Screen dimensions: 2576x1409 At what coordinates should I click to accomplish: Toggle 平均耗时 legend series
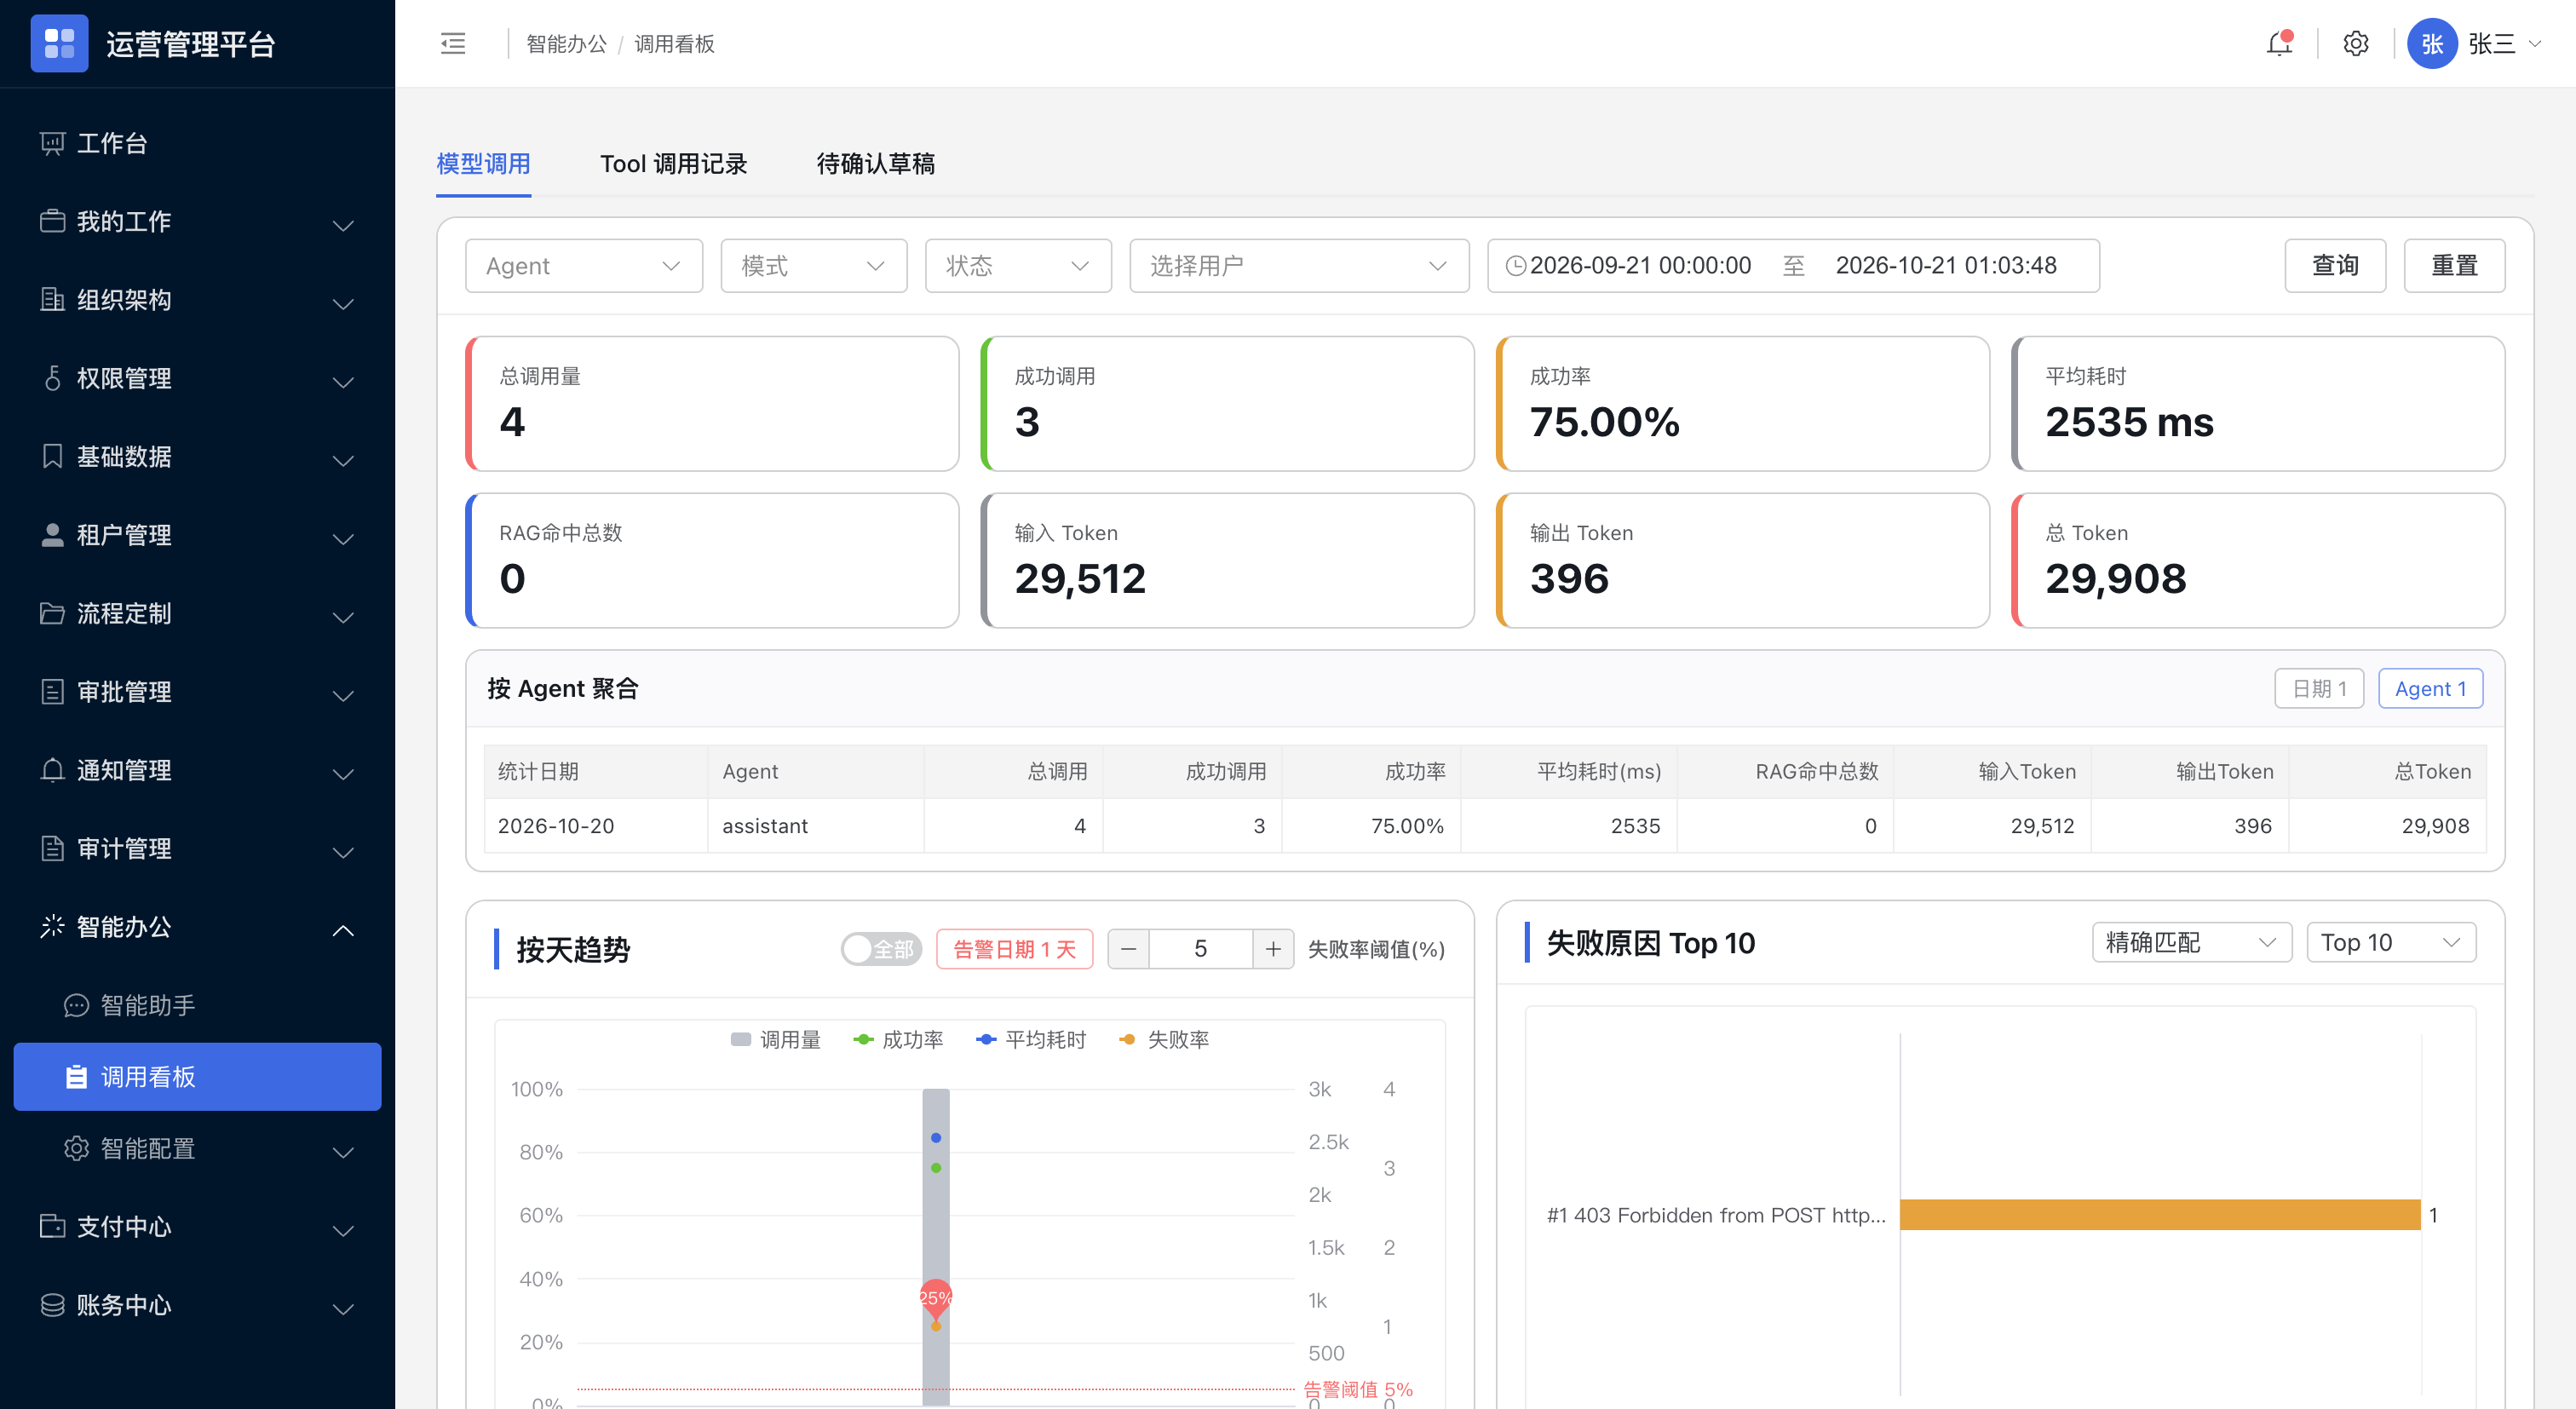(x=1031, y=1040)
